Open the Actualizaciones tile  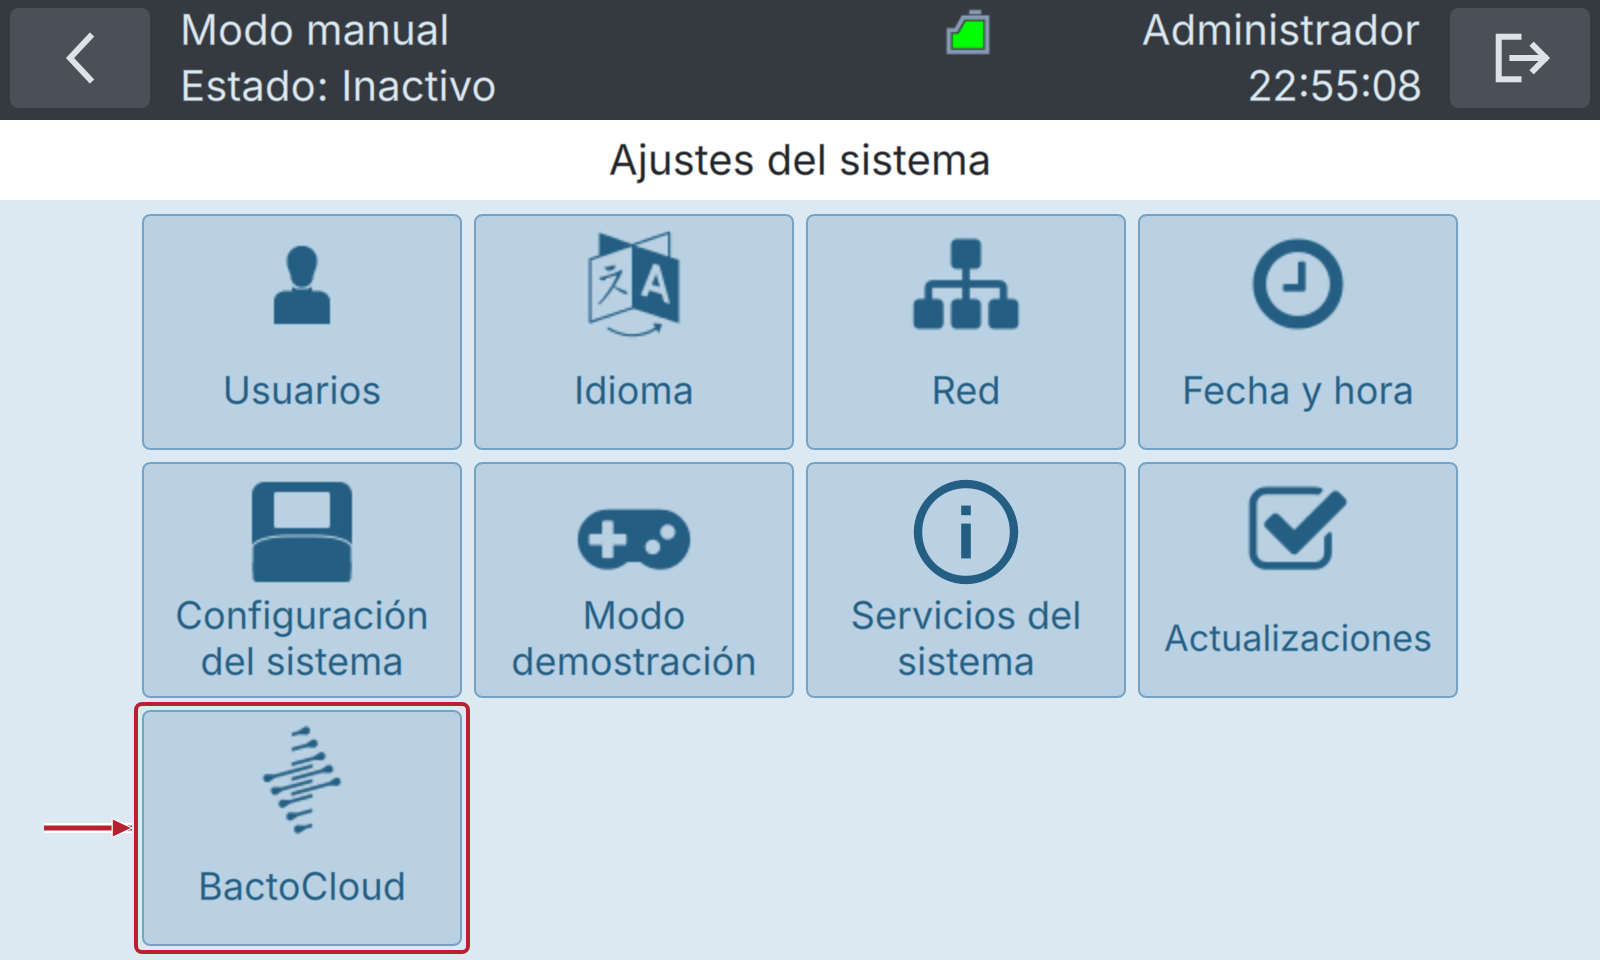pos(1298,580)
